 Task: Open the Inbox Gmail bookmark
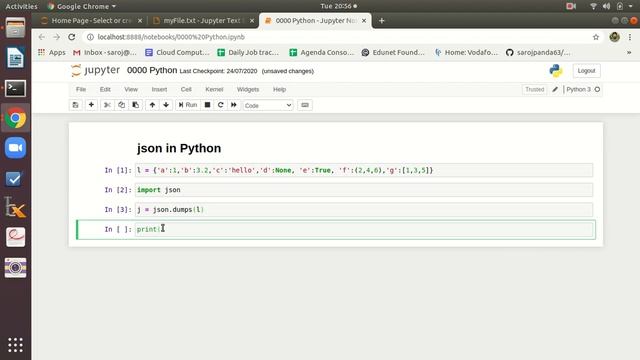104,52
